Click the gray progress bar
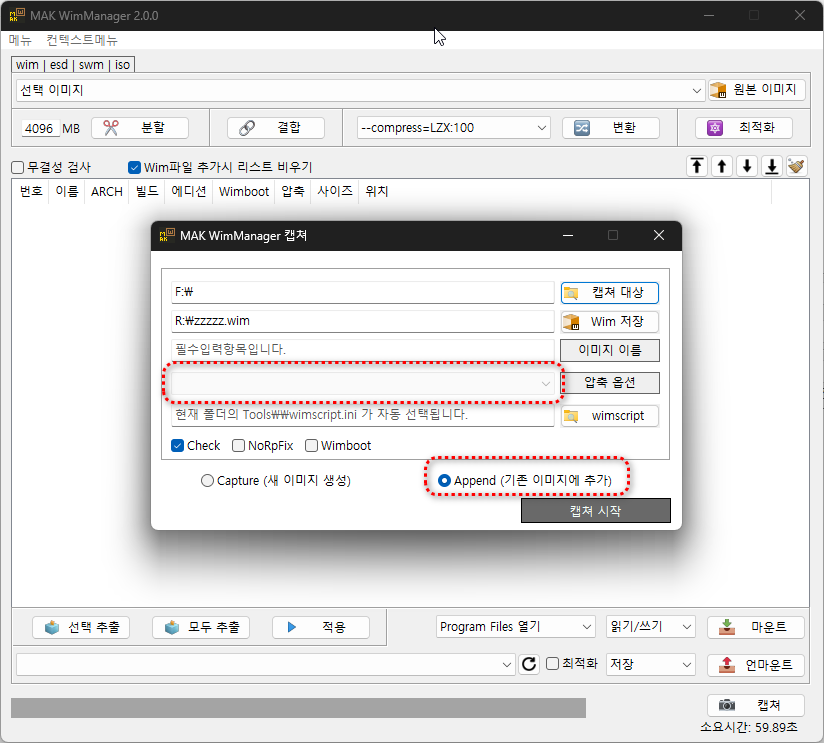Viewport: 824px width, 743px height. coord(298,708)
